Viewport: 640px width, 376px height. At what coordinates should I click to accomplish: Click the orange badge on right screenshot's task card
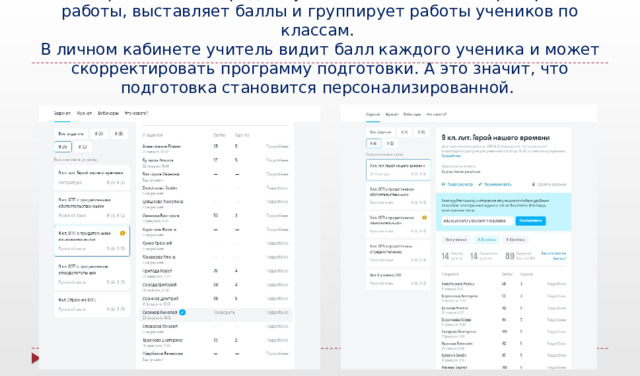[x=424, y=218]
